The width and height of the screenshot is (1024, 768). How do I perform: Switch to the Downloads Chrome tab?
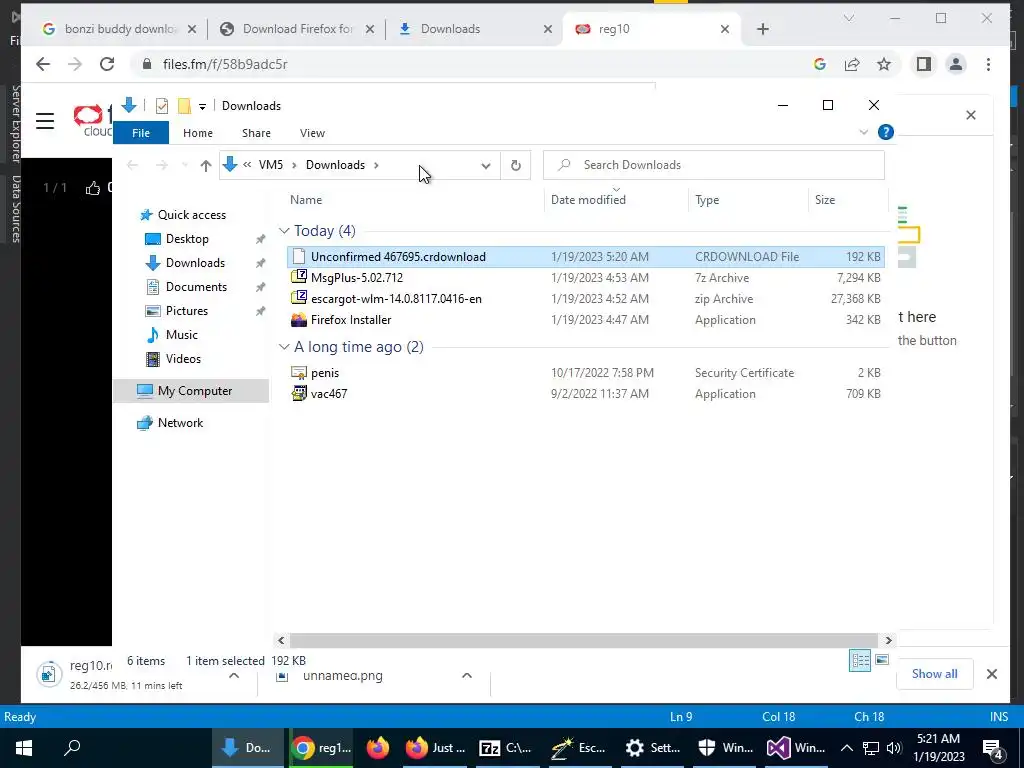coord(475,29)
